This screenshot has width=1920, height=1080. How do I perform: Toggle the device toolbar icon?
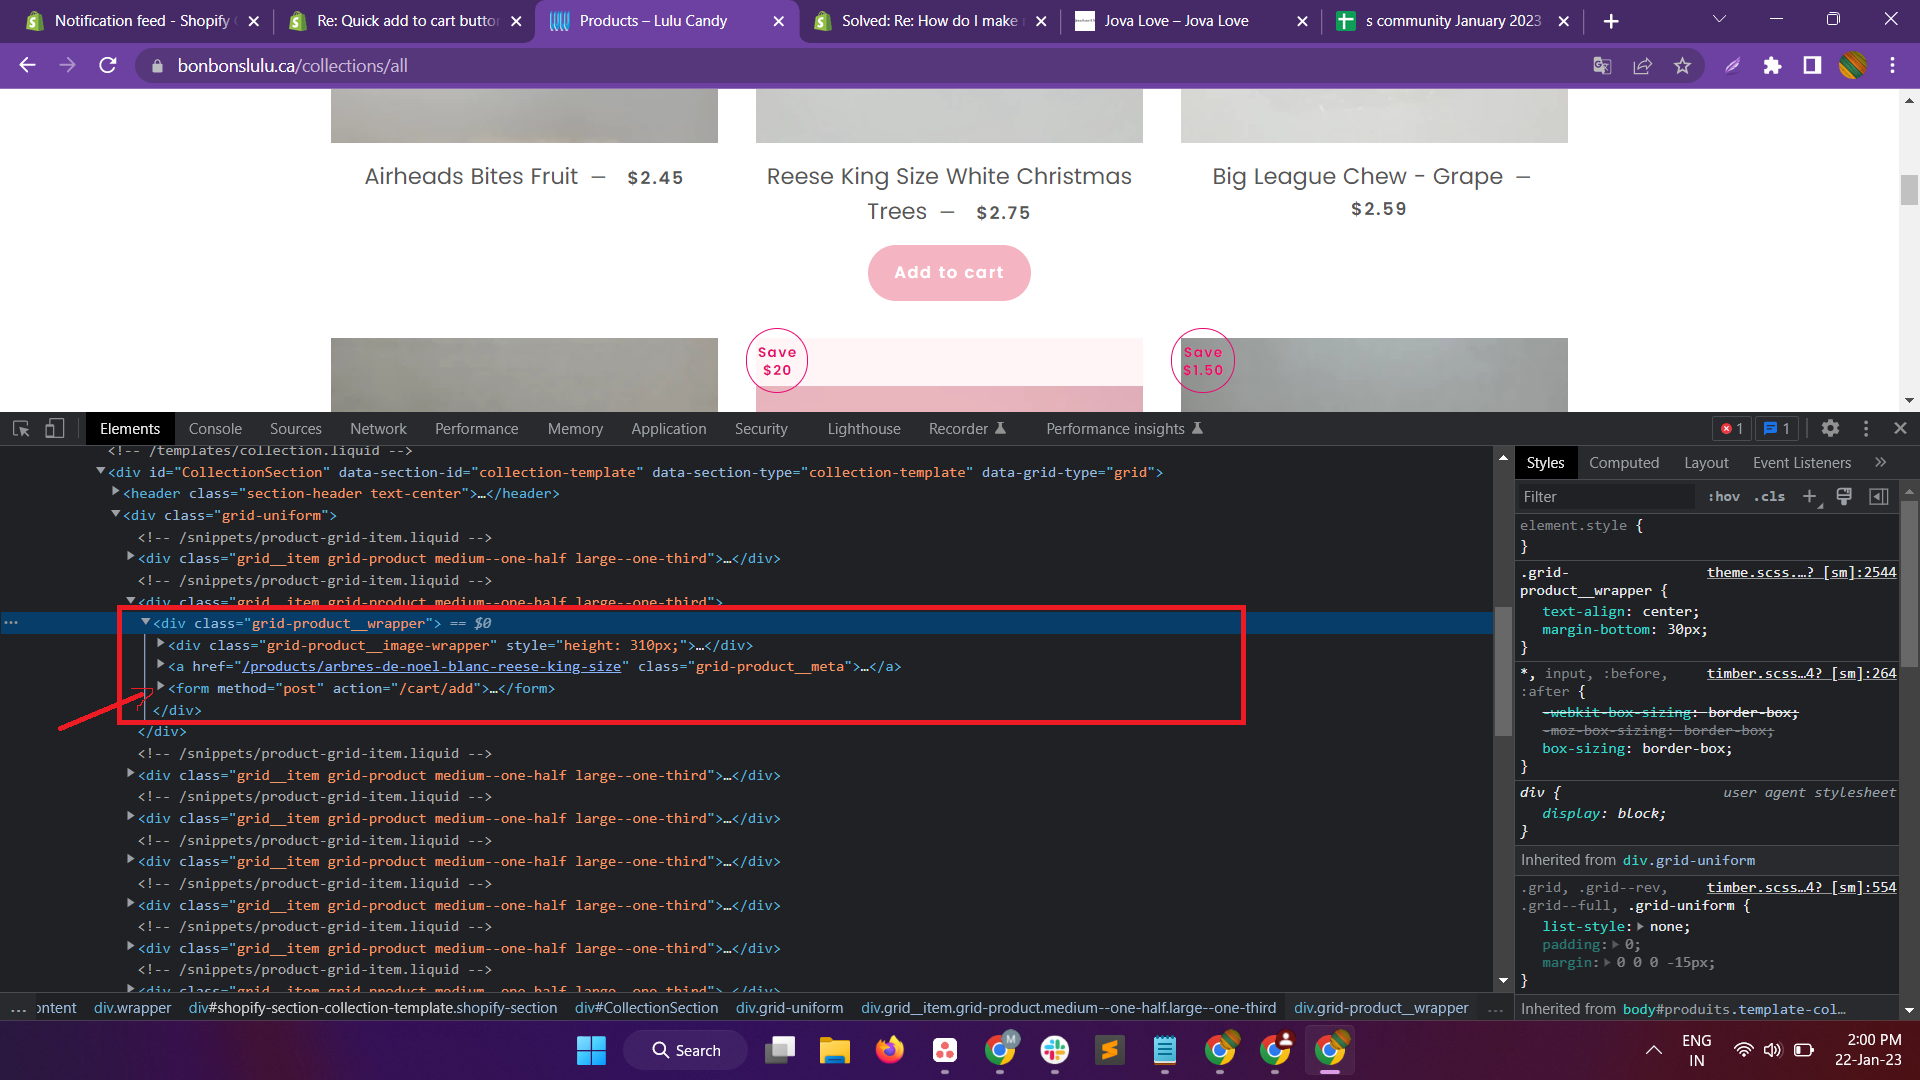(x=54, y=428)
